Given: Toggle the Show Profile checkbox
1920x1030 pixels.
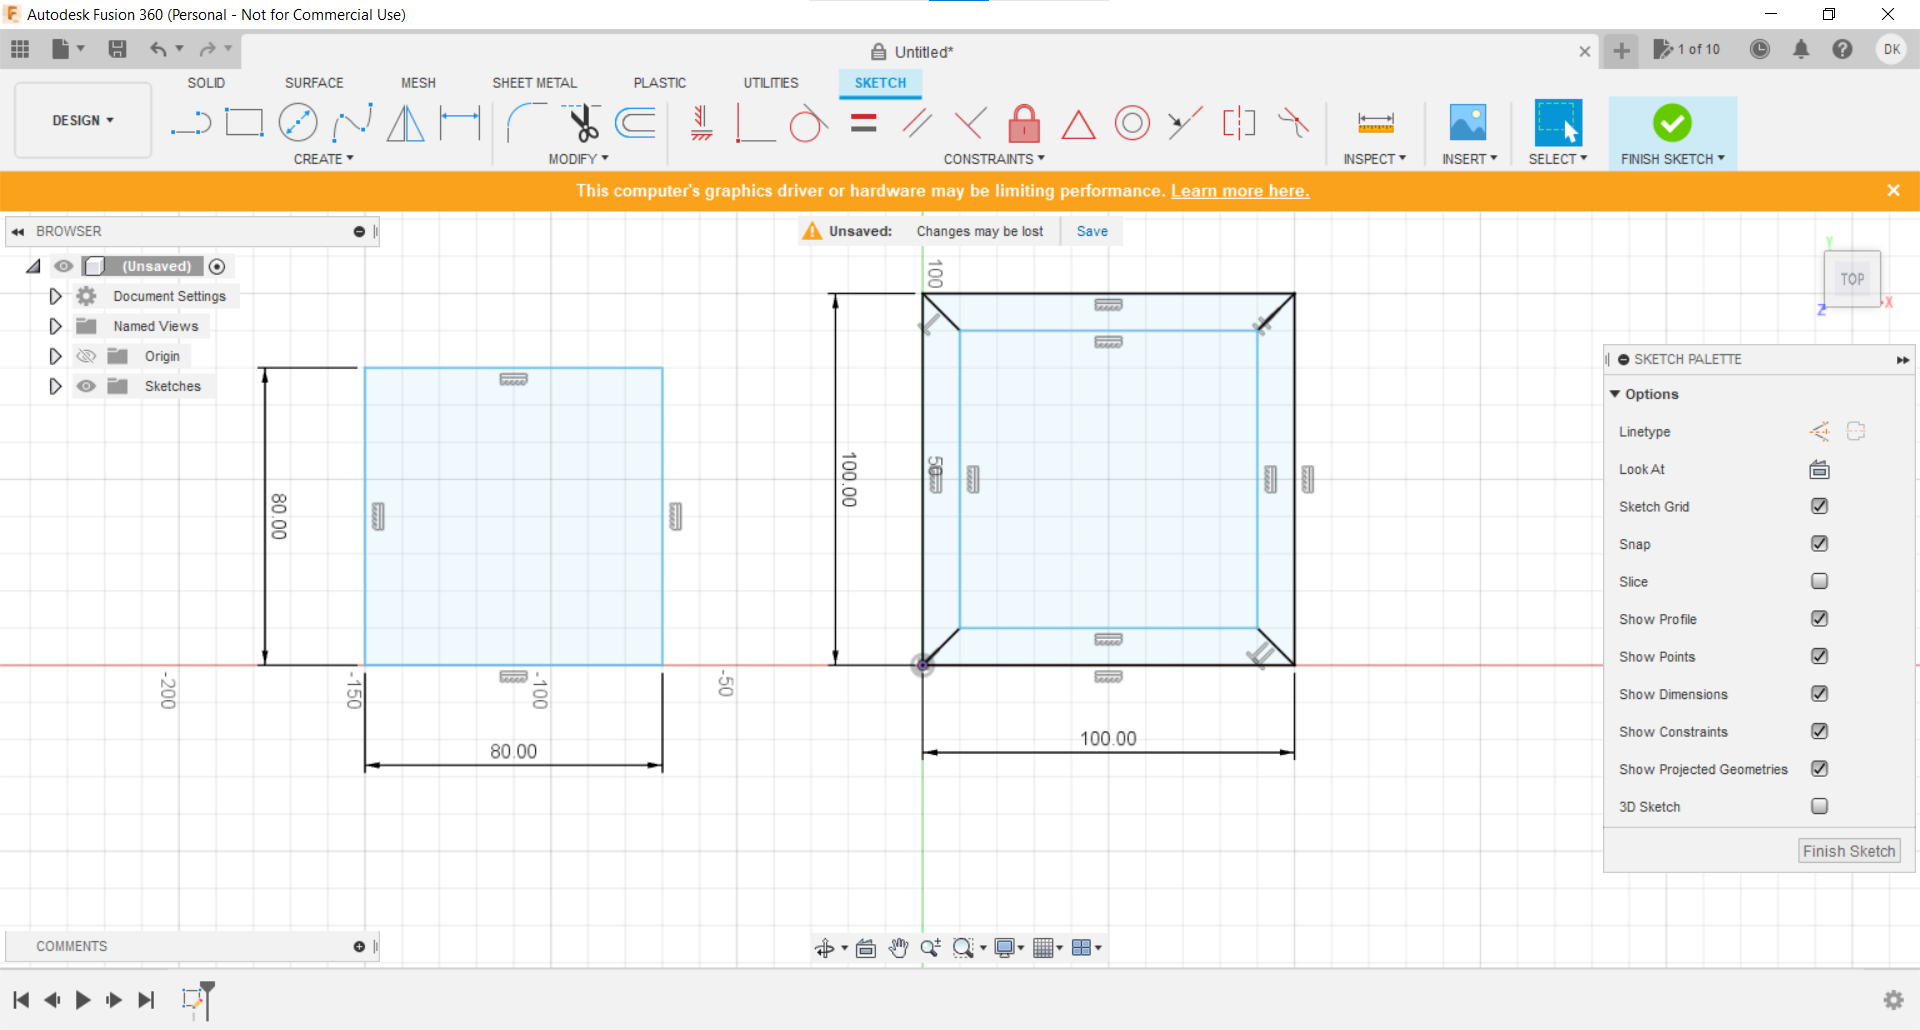Looking at the screenshot, I should pyautogui.click(x=1819, y=619).
